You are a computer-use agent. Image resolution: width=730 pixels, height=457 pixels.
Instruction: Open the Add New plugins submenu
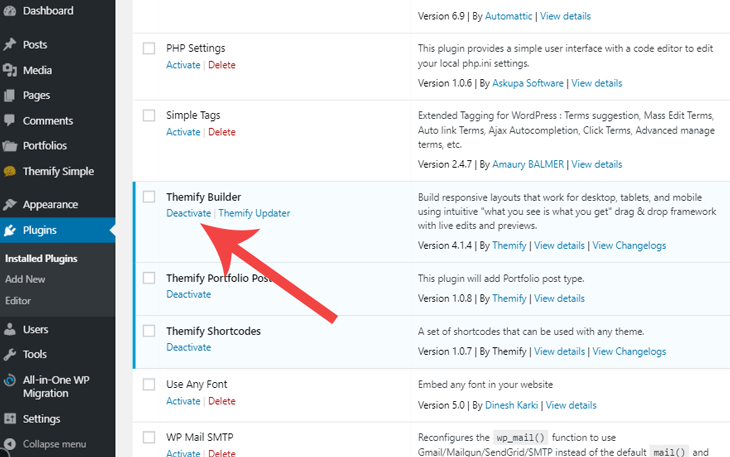pos(25,279)
